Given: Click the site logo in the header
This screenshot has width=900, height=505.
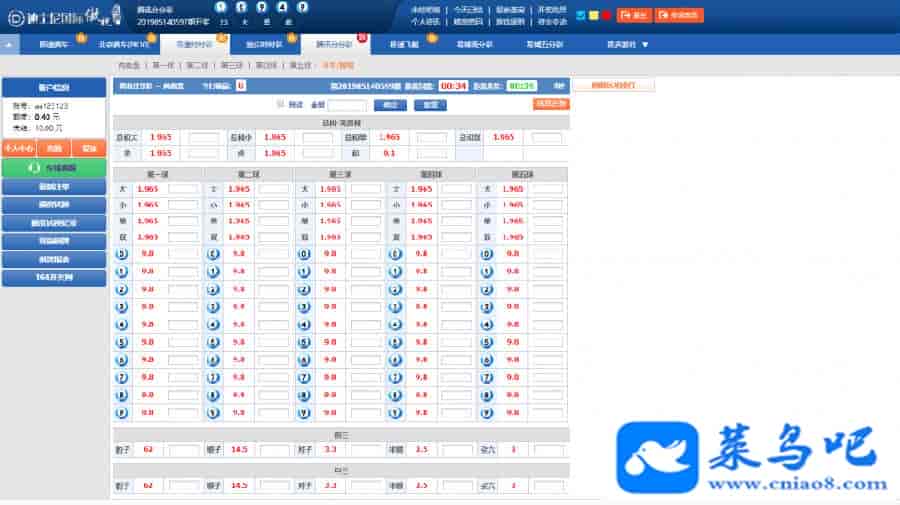Looking at the screenshot, I should [x=60, y=15].
